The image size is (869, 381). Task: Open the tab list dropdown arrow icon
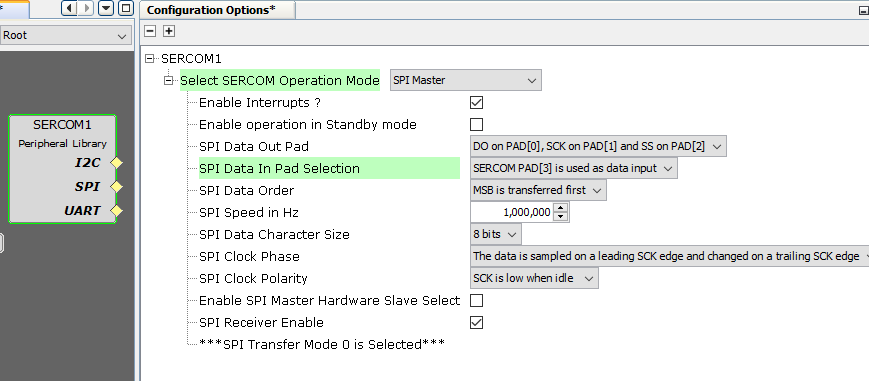click(x=106, y=8)
